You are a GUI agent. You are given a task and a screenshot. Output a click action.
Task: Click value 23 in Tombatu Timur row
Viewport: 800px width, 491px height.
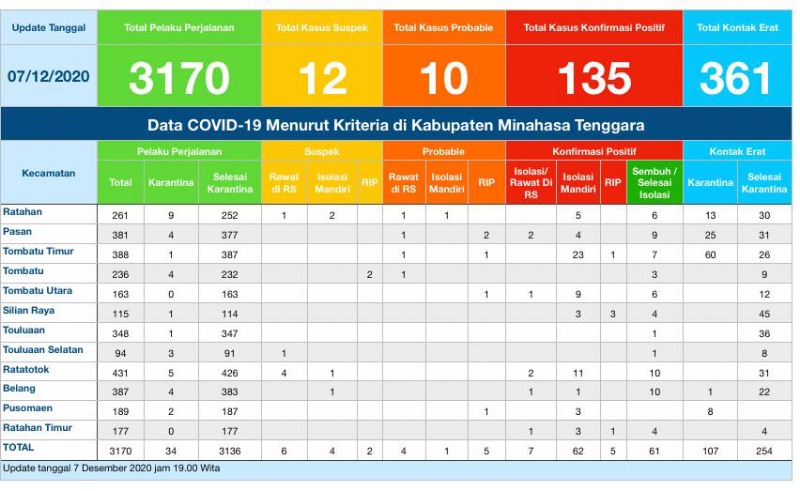tap(578, 255)
